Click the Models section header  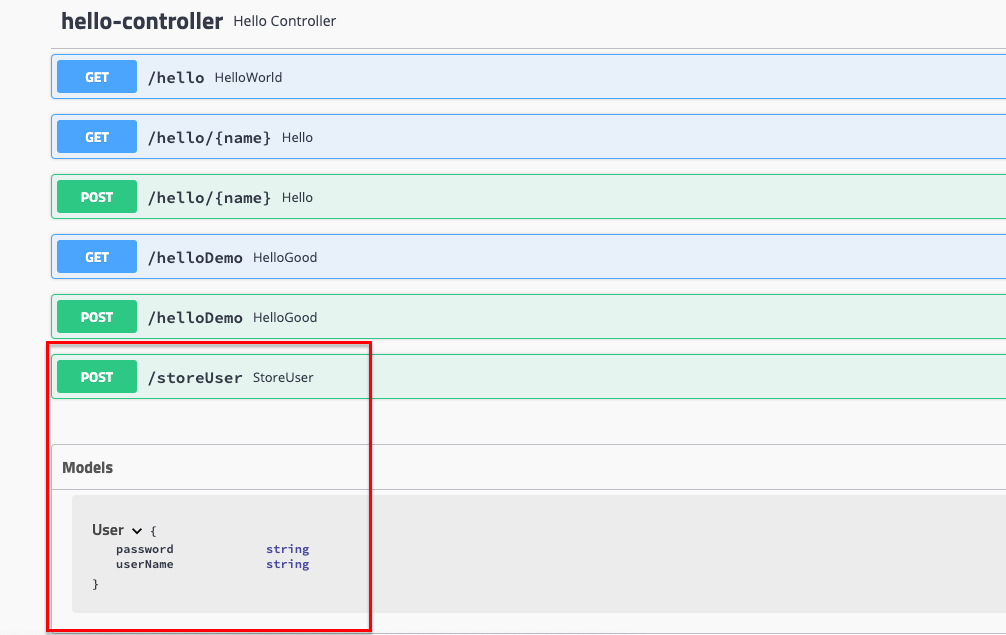87,467
